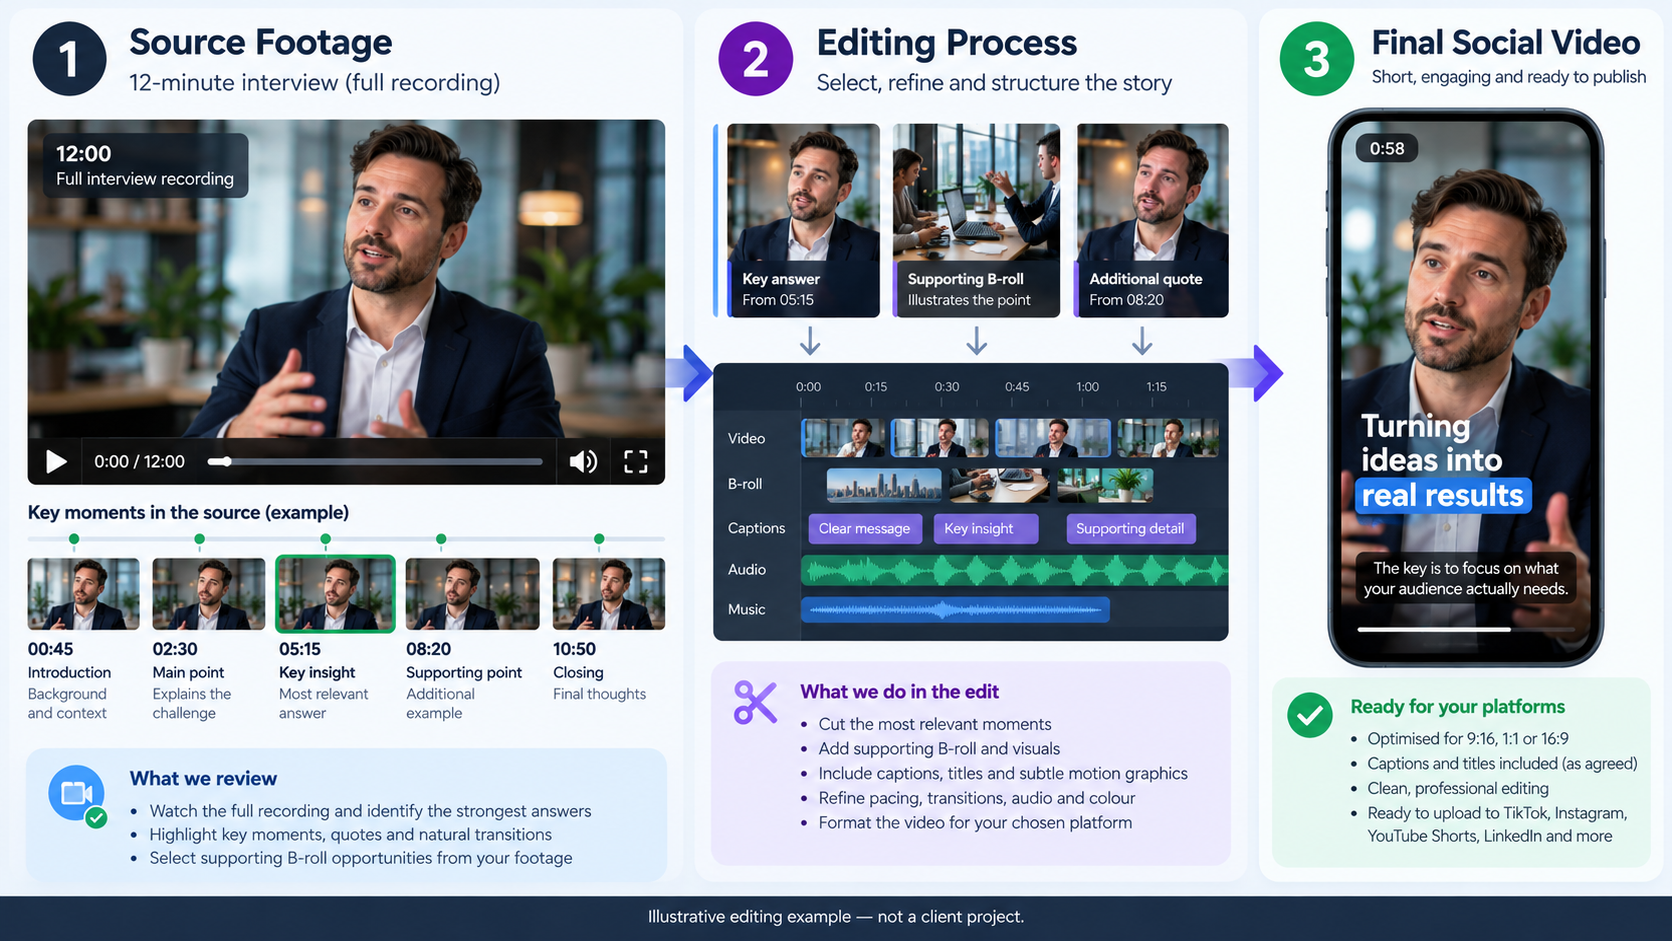
Task: Click the phone video progress bar
Action: click(x=1466, y=630)
